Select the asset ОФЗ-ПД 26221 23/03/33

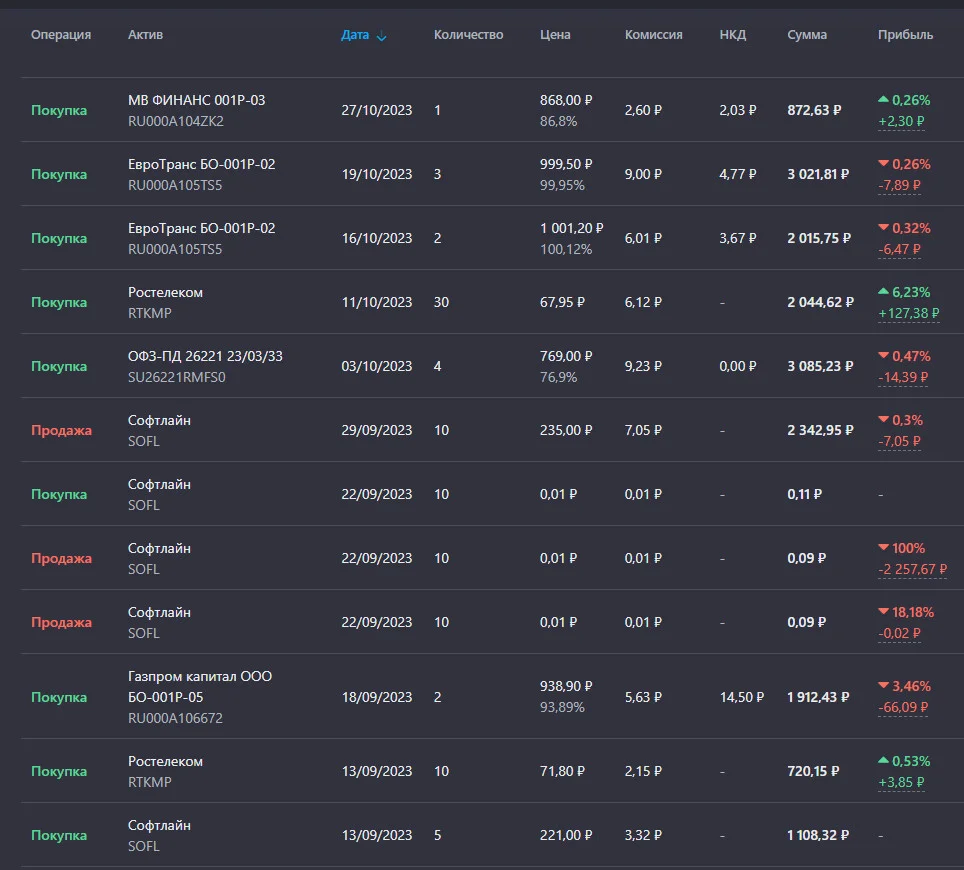click(x=205, y=356)
